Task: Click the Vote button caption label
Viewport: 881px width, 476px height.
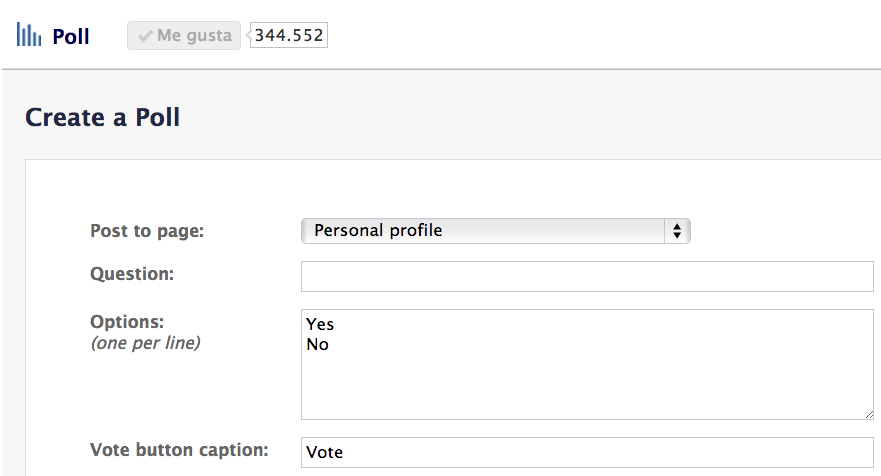Action: coord(179,449)
